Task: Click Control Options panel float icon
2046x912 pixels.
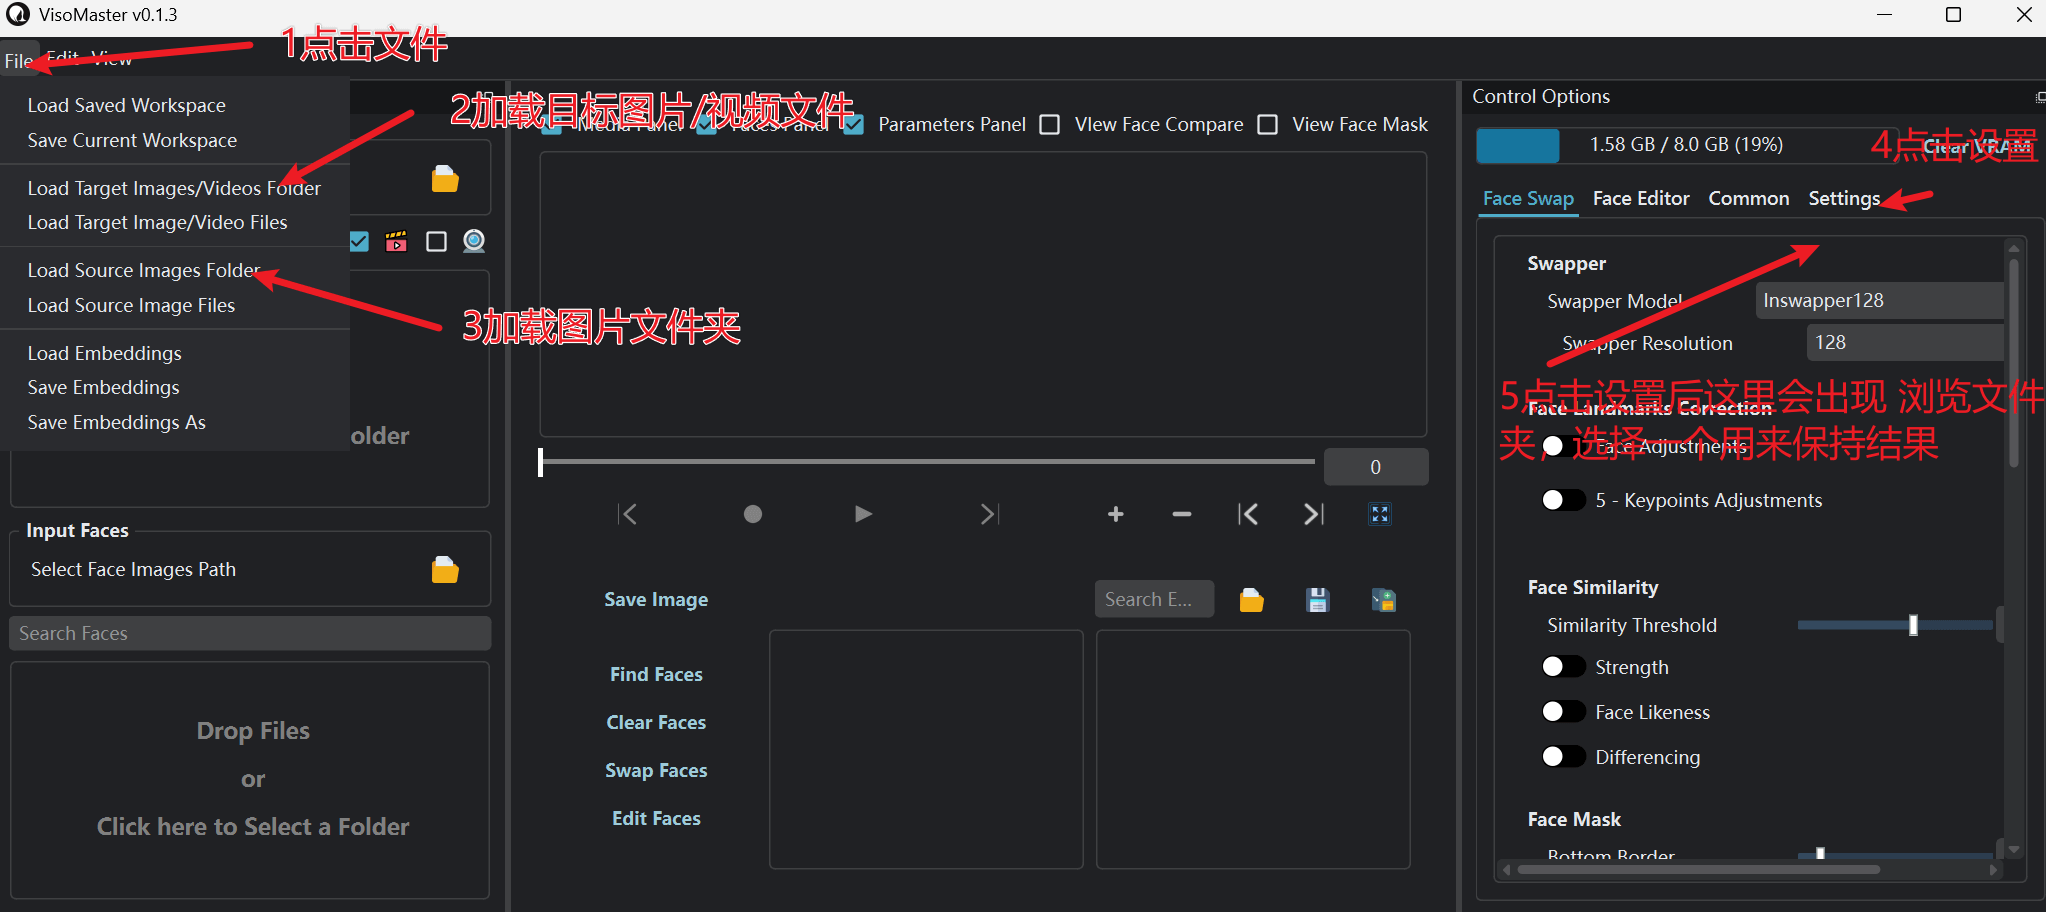Action: tap(2040, 97)
